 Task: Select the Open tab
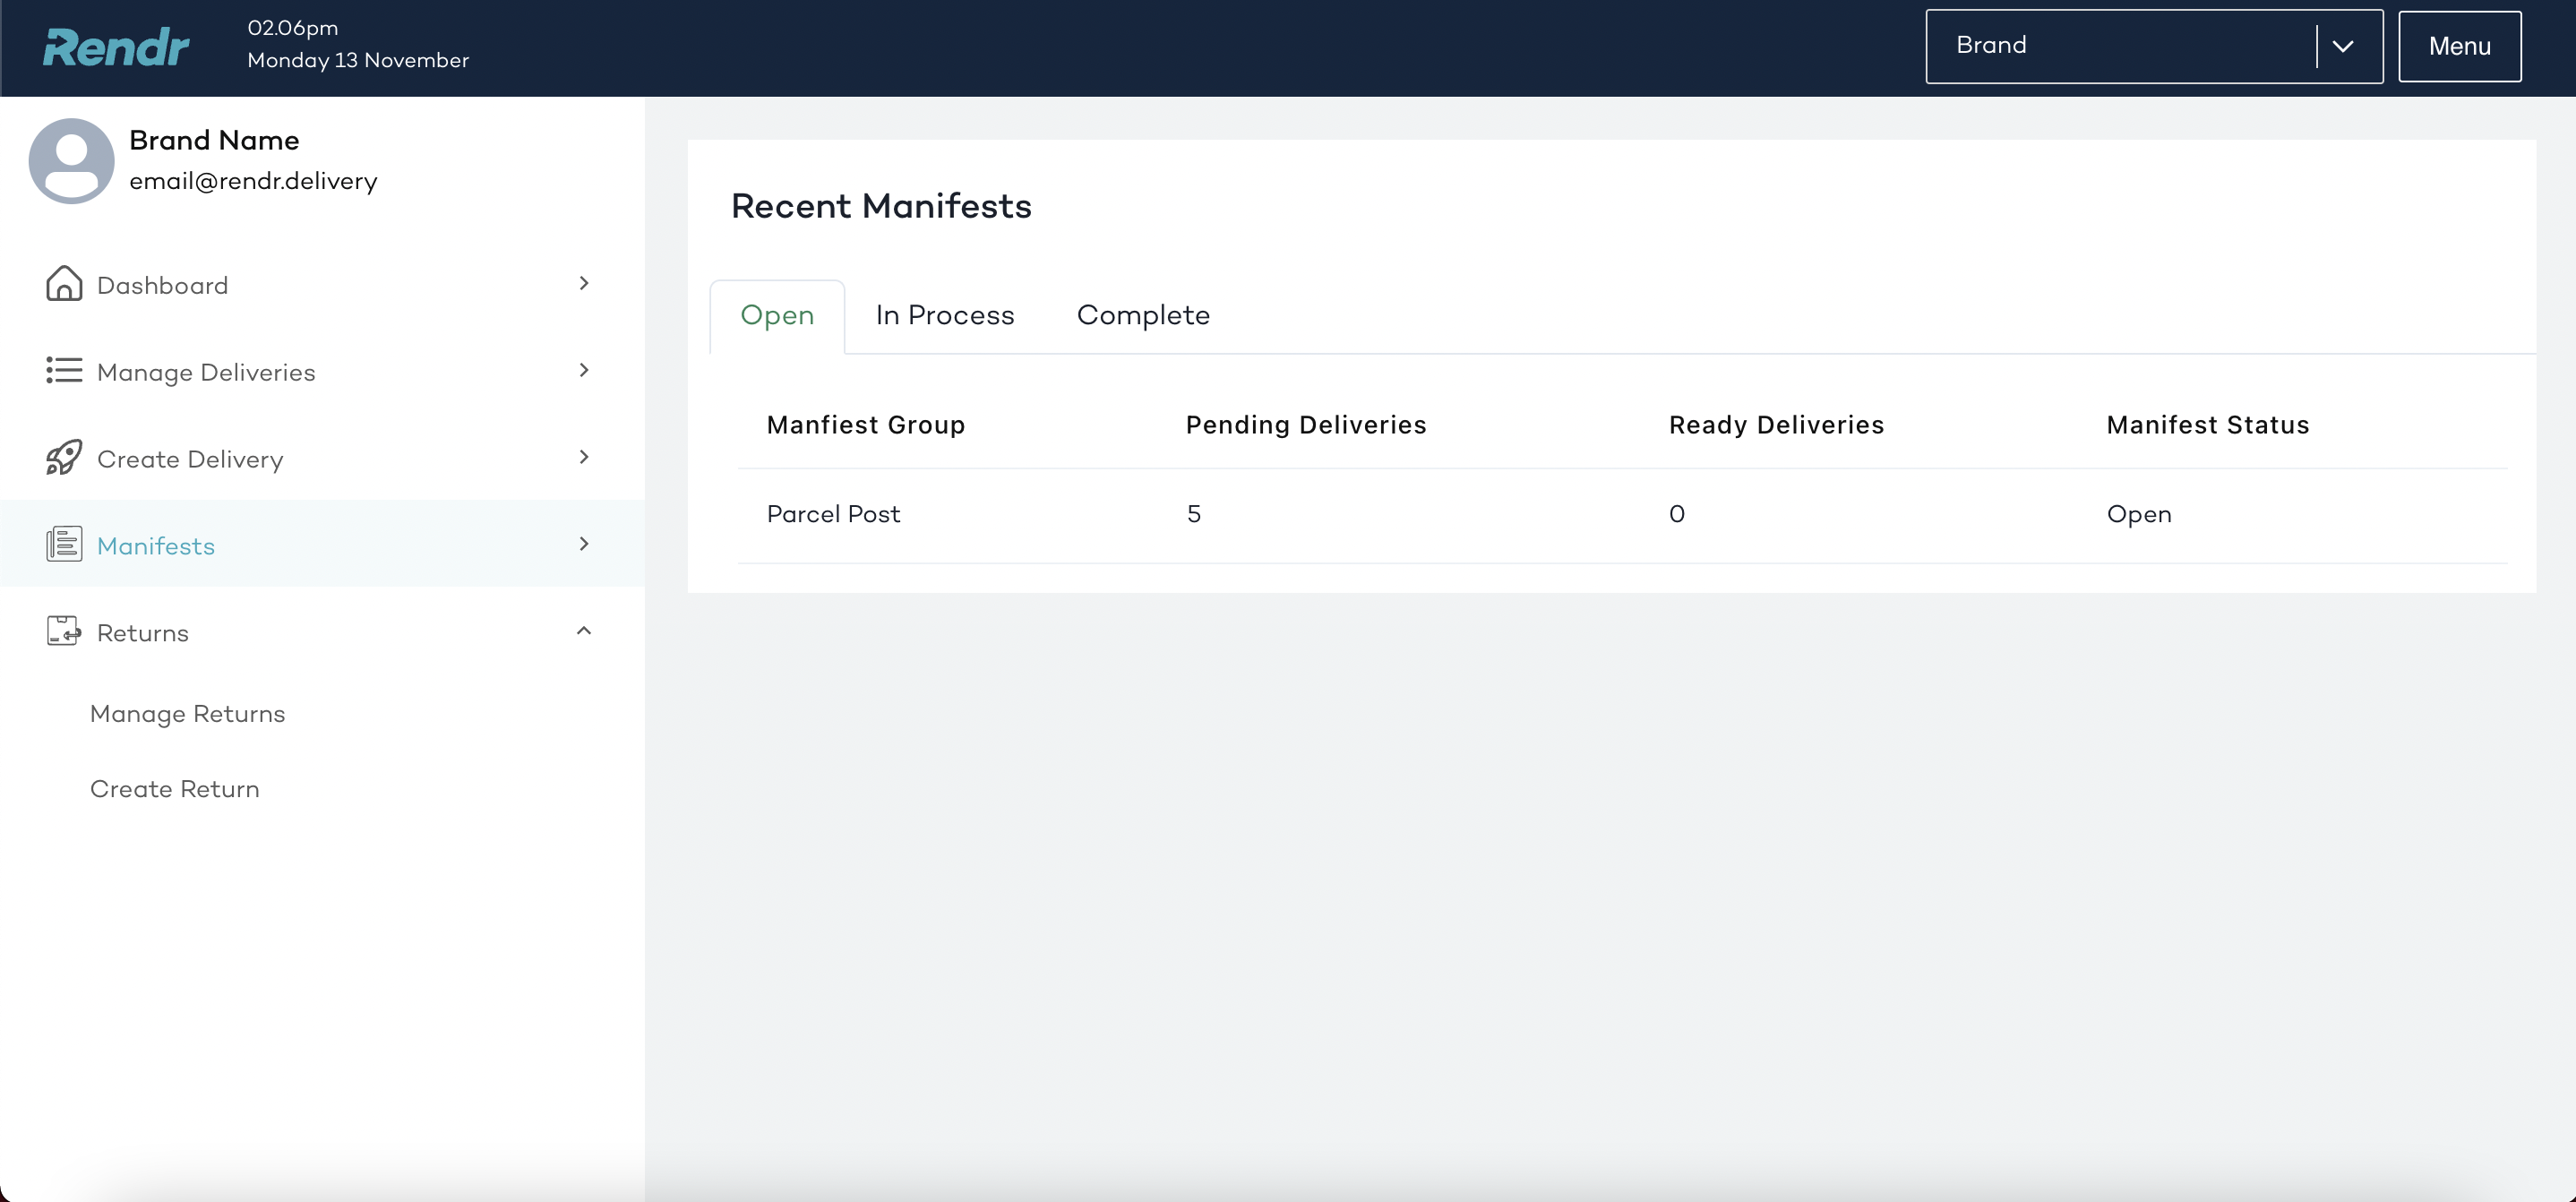777,316
